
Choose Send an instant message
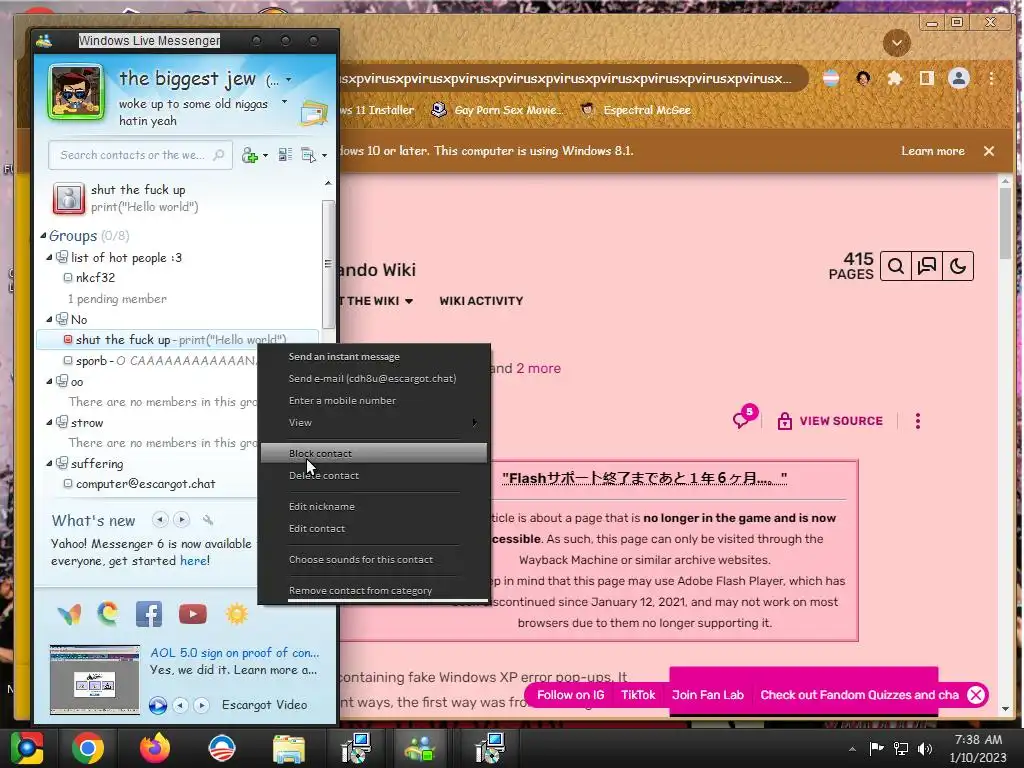point(374,357)
